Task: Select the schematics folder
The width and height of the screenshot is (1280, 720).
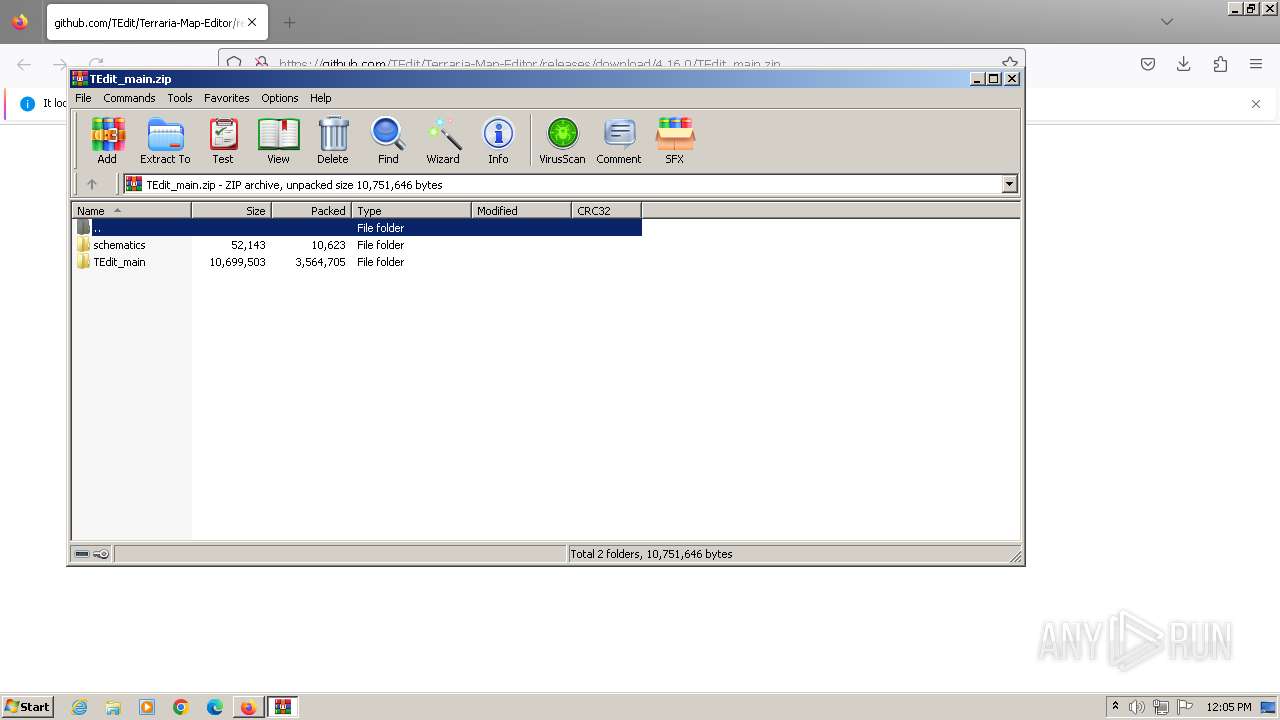Action: click(119, 245)
